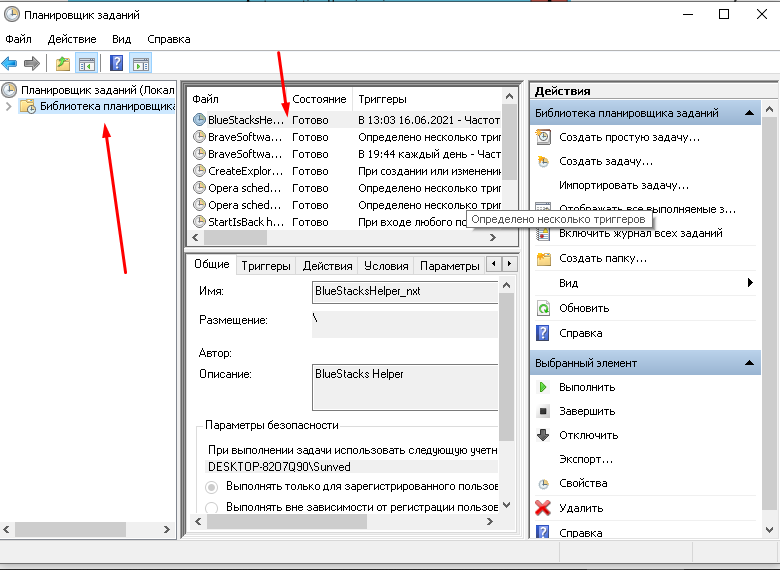Click the Завершить stop icon
Image resolution: width=780 pixels, height=570 pixels.
coord(543,411)
